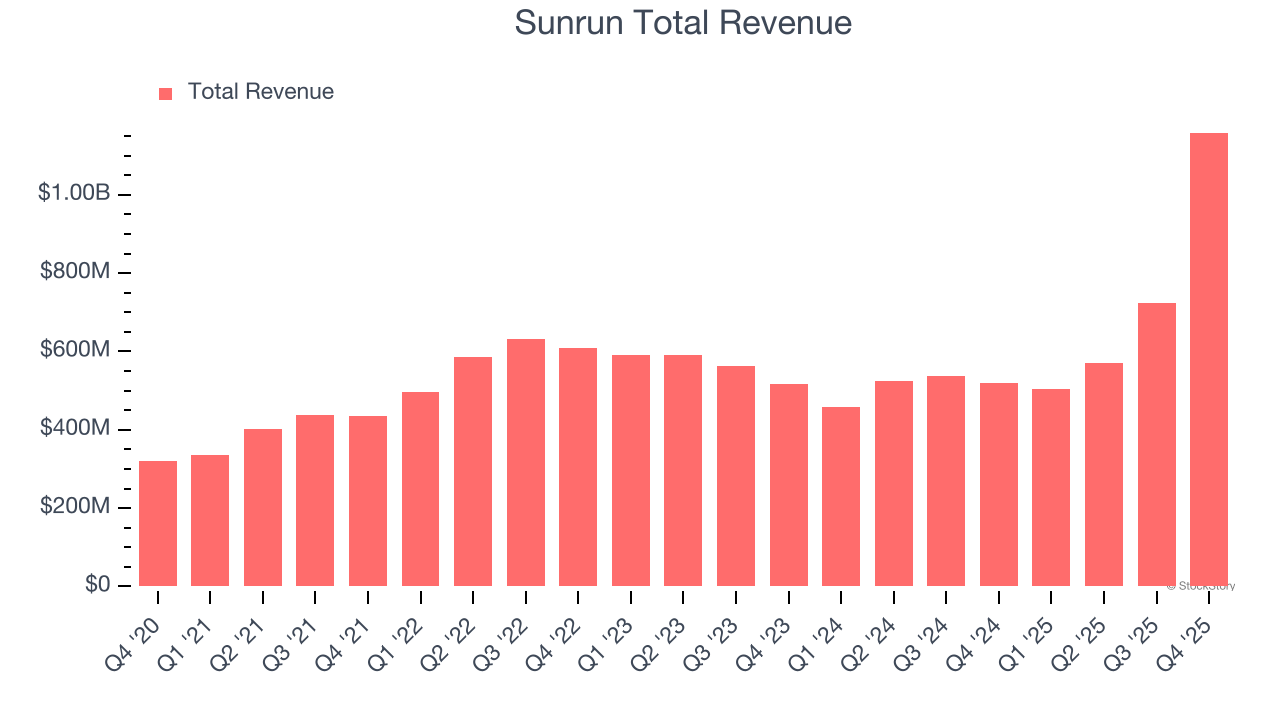This screenshot has width=1280, height=720.
Task: Select the Q3 '21 revenue bar
Action: point(315,500)
